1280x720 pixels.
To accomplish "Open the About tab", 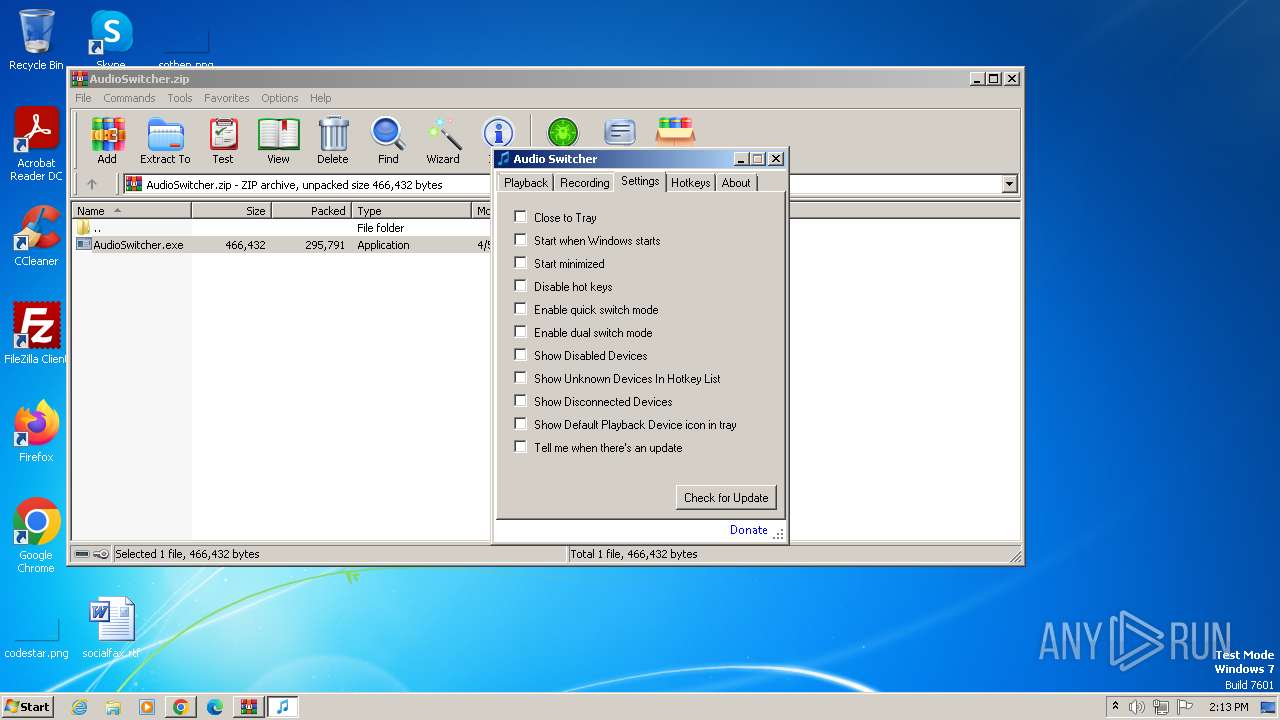I will (736, 183).
